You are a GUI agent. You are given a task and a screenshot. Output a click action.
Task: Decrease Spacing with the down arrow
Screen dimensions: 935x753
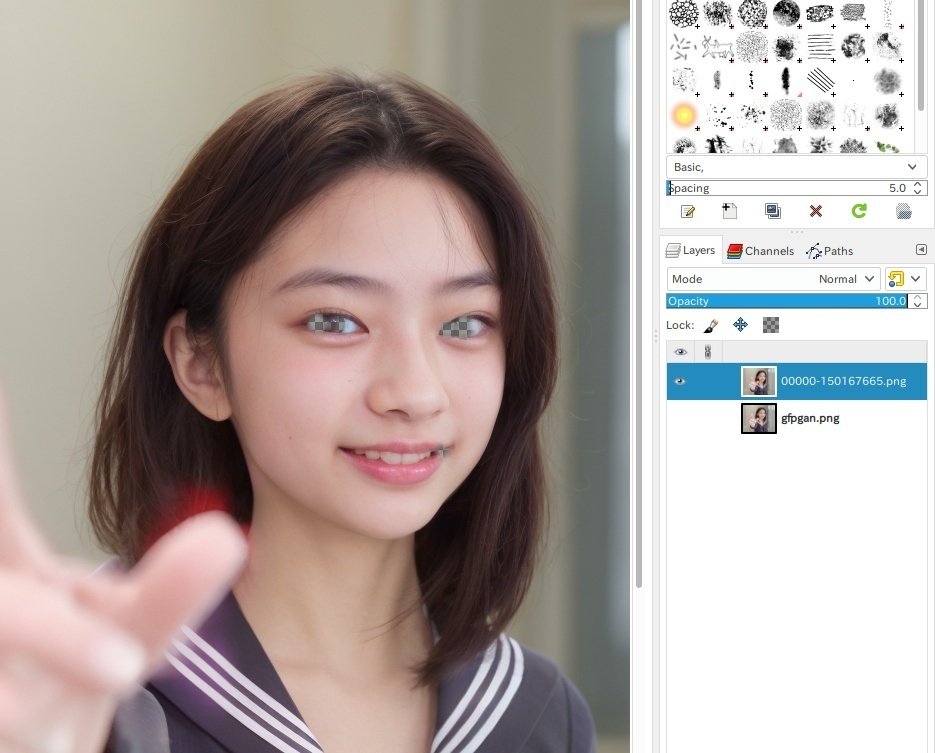918,192
